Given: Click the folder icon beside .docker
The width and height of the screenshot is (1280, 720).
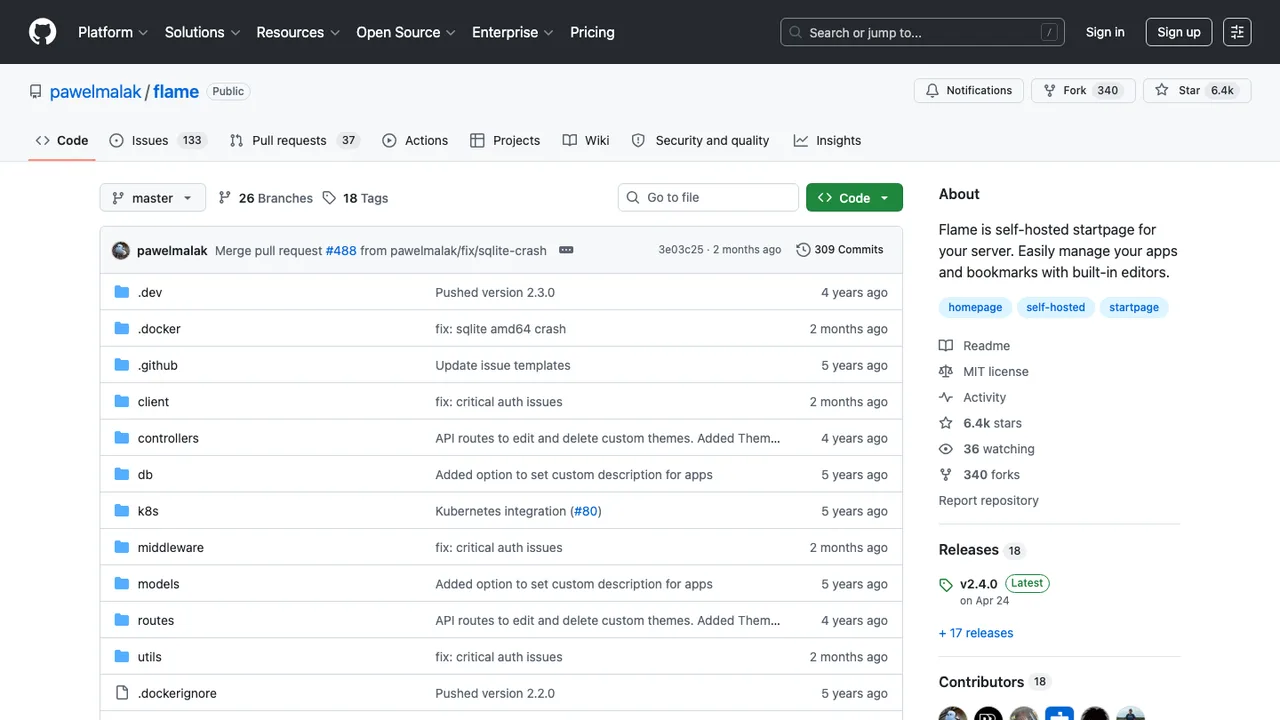Looking at the screenshot, I should click(122, 328).
